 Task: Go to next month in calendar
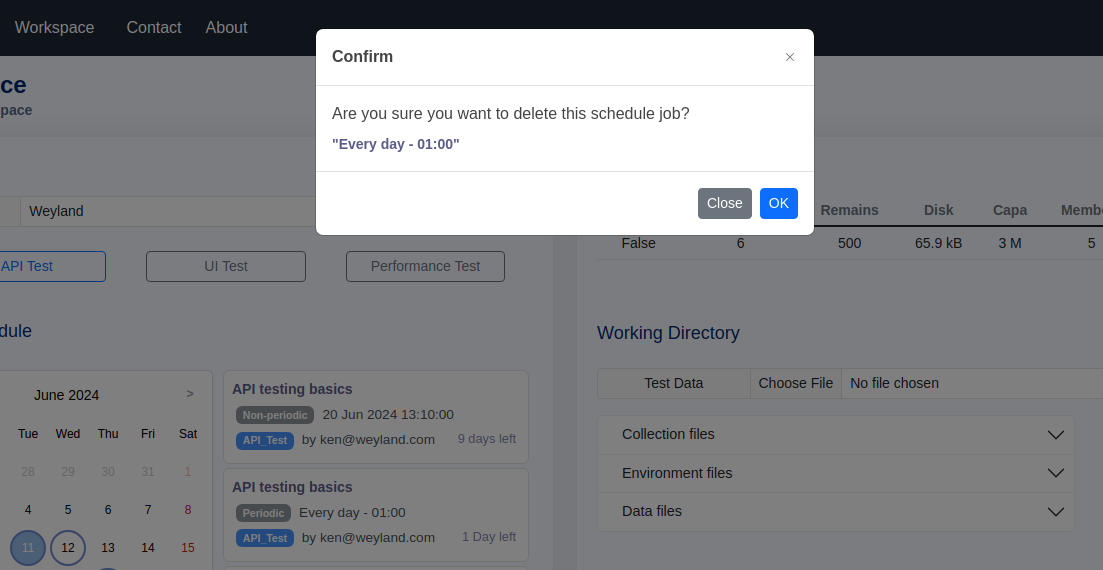[x=190, y=394]
